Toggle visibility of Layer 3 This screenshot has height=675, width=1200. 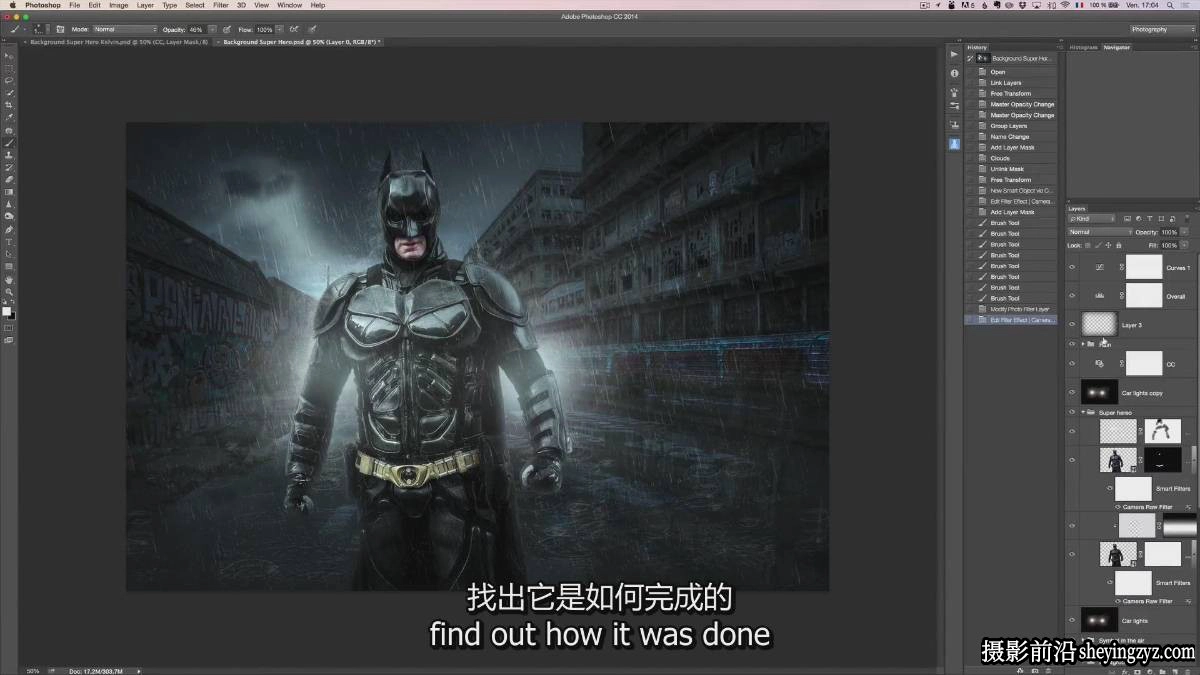(x=1073, y=325)
